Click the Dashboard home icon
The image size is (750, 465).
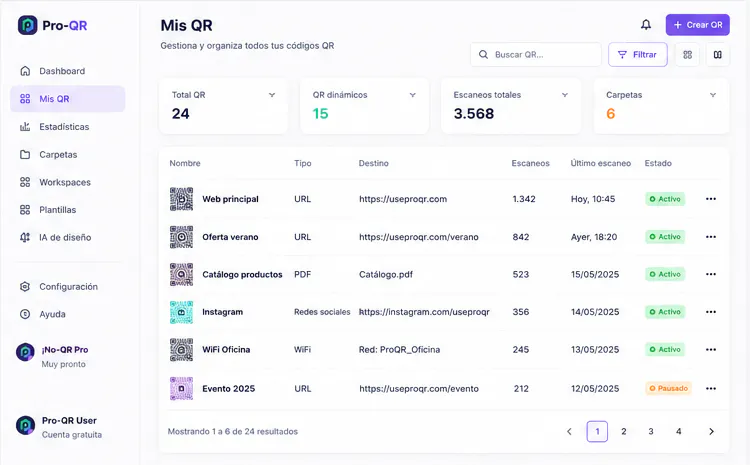coord(25,71)
